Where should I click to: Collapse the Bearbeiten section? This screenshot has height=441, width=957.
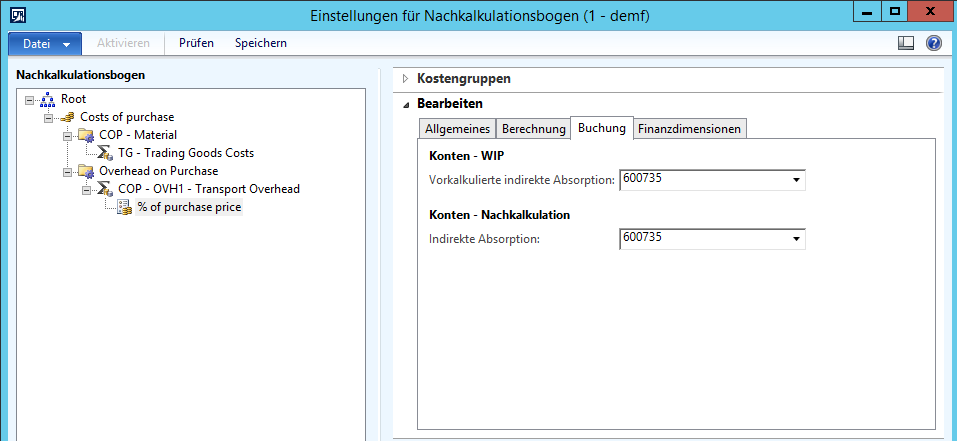point(406,104)
